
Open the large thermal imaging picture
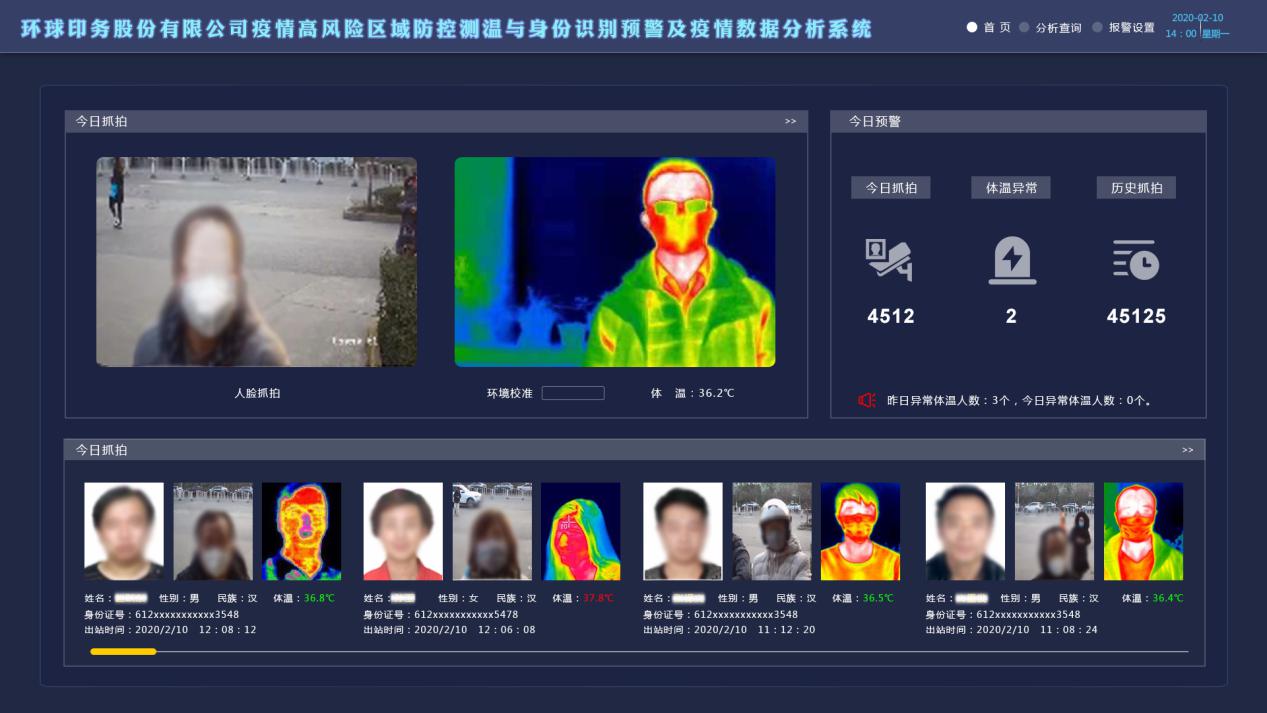(x=615, y=262)
